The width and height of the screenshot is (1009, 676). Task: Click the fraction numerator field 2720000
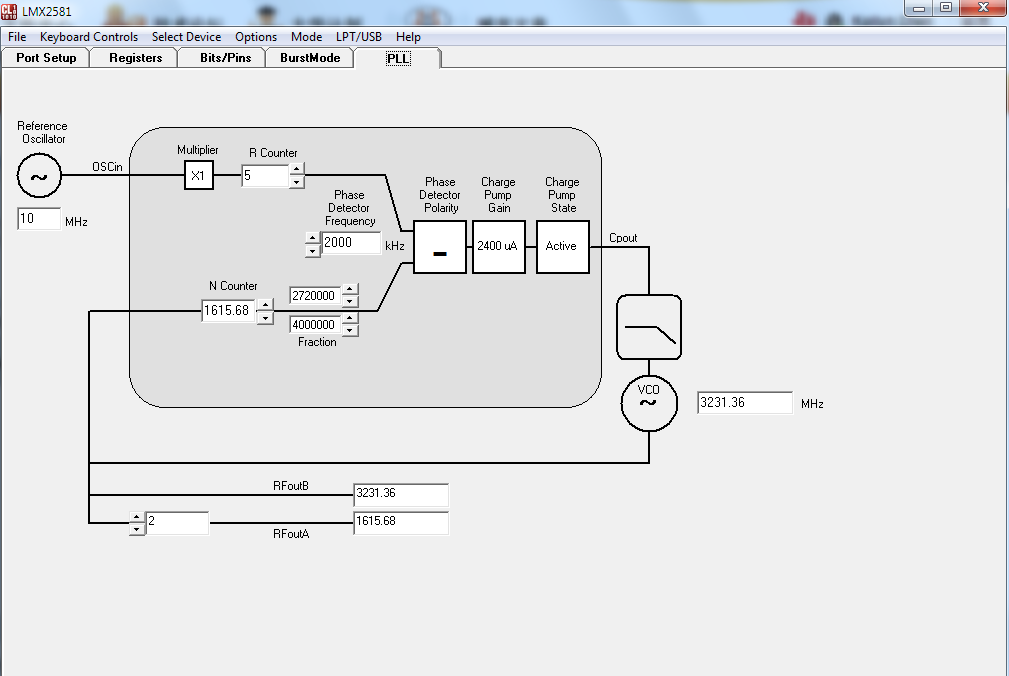315,295
